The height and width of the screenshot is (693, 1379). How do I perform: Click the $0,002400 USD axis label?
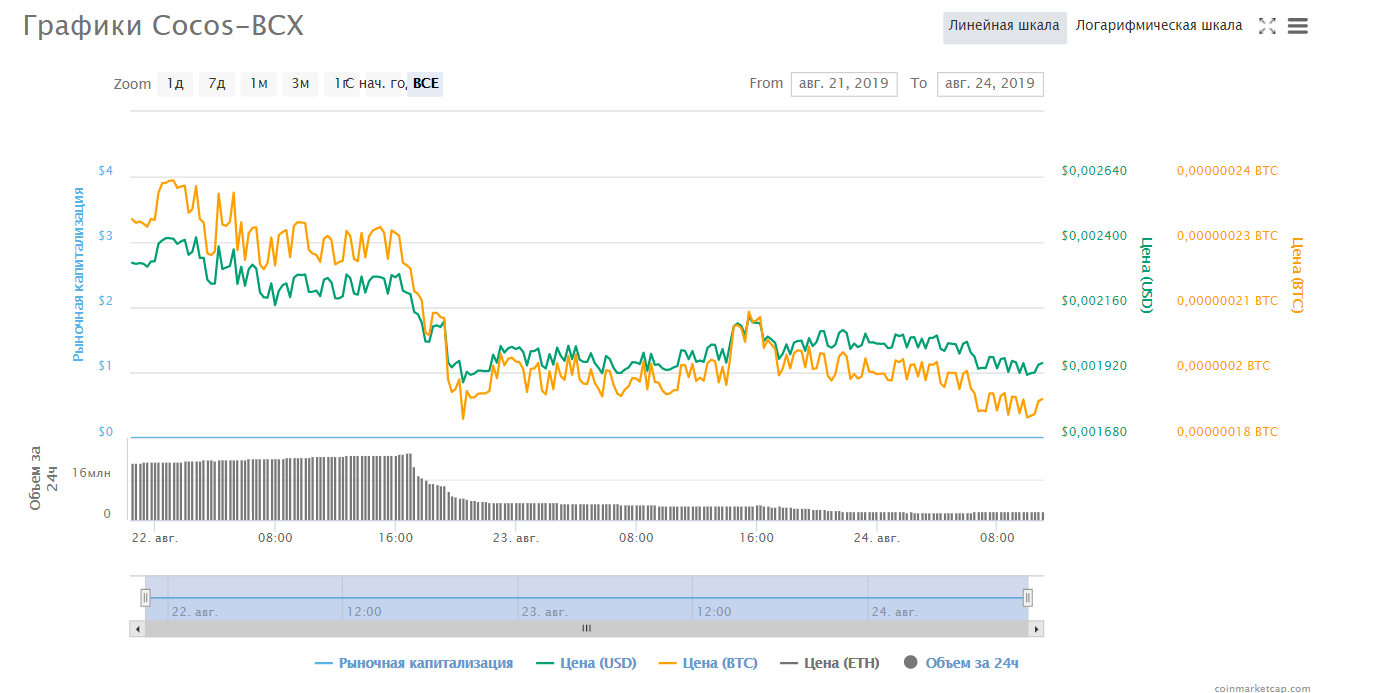point(1094,236)
